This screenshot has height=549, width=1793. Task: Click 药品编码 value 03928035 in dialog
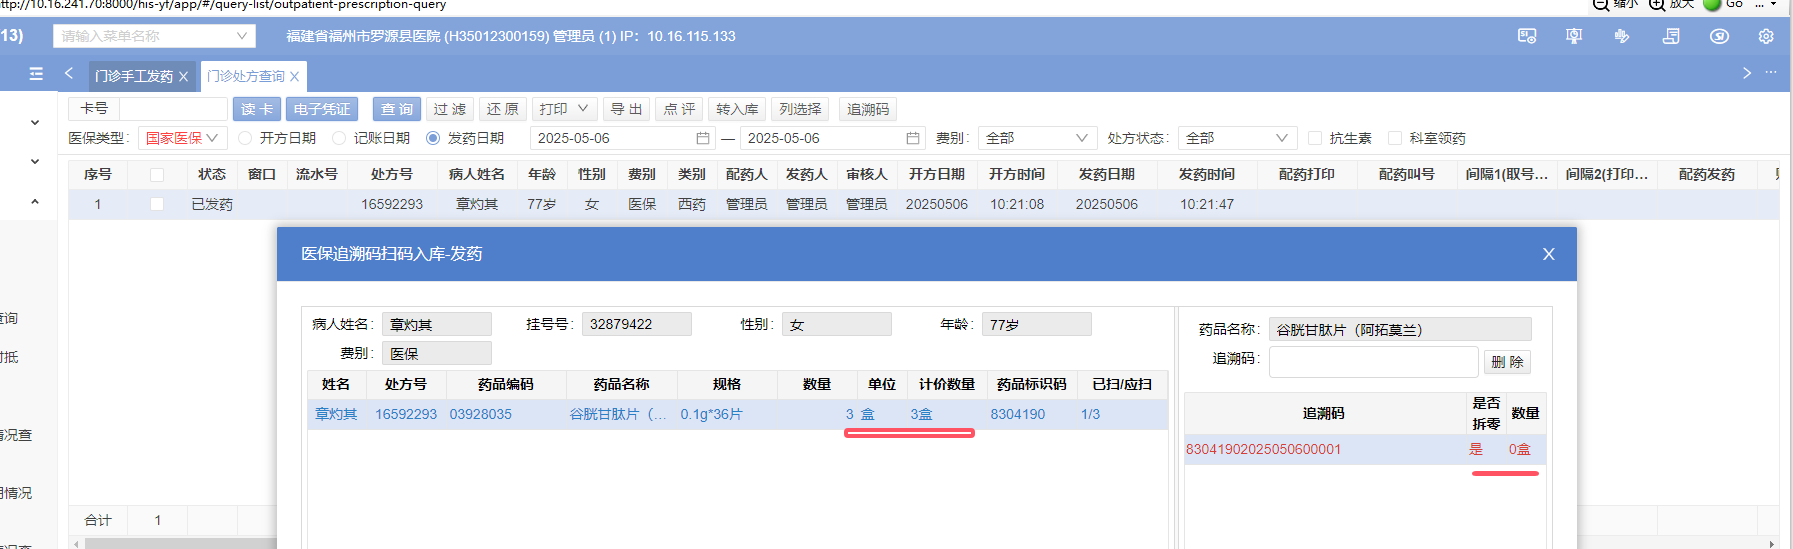480,414
